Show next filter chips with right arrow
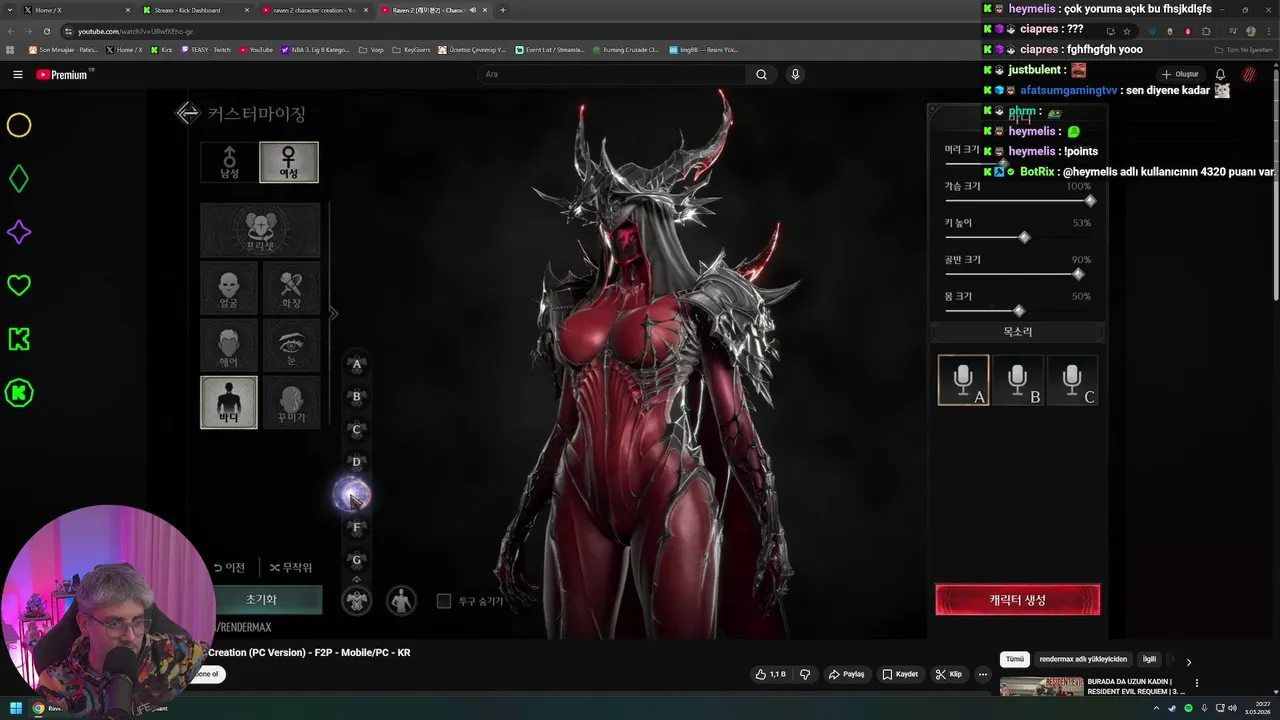The image size is (1280, 720). (1189, 661)
